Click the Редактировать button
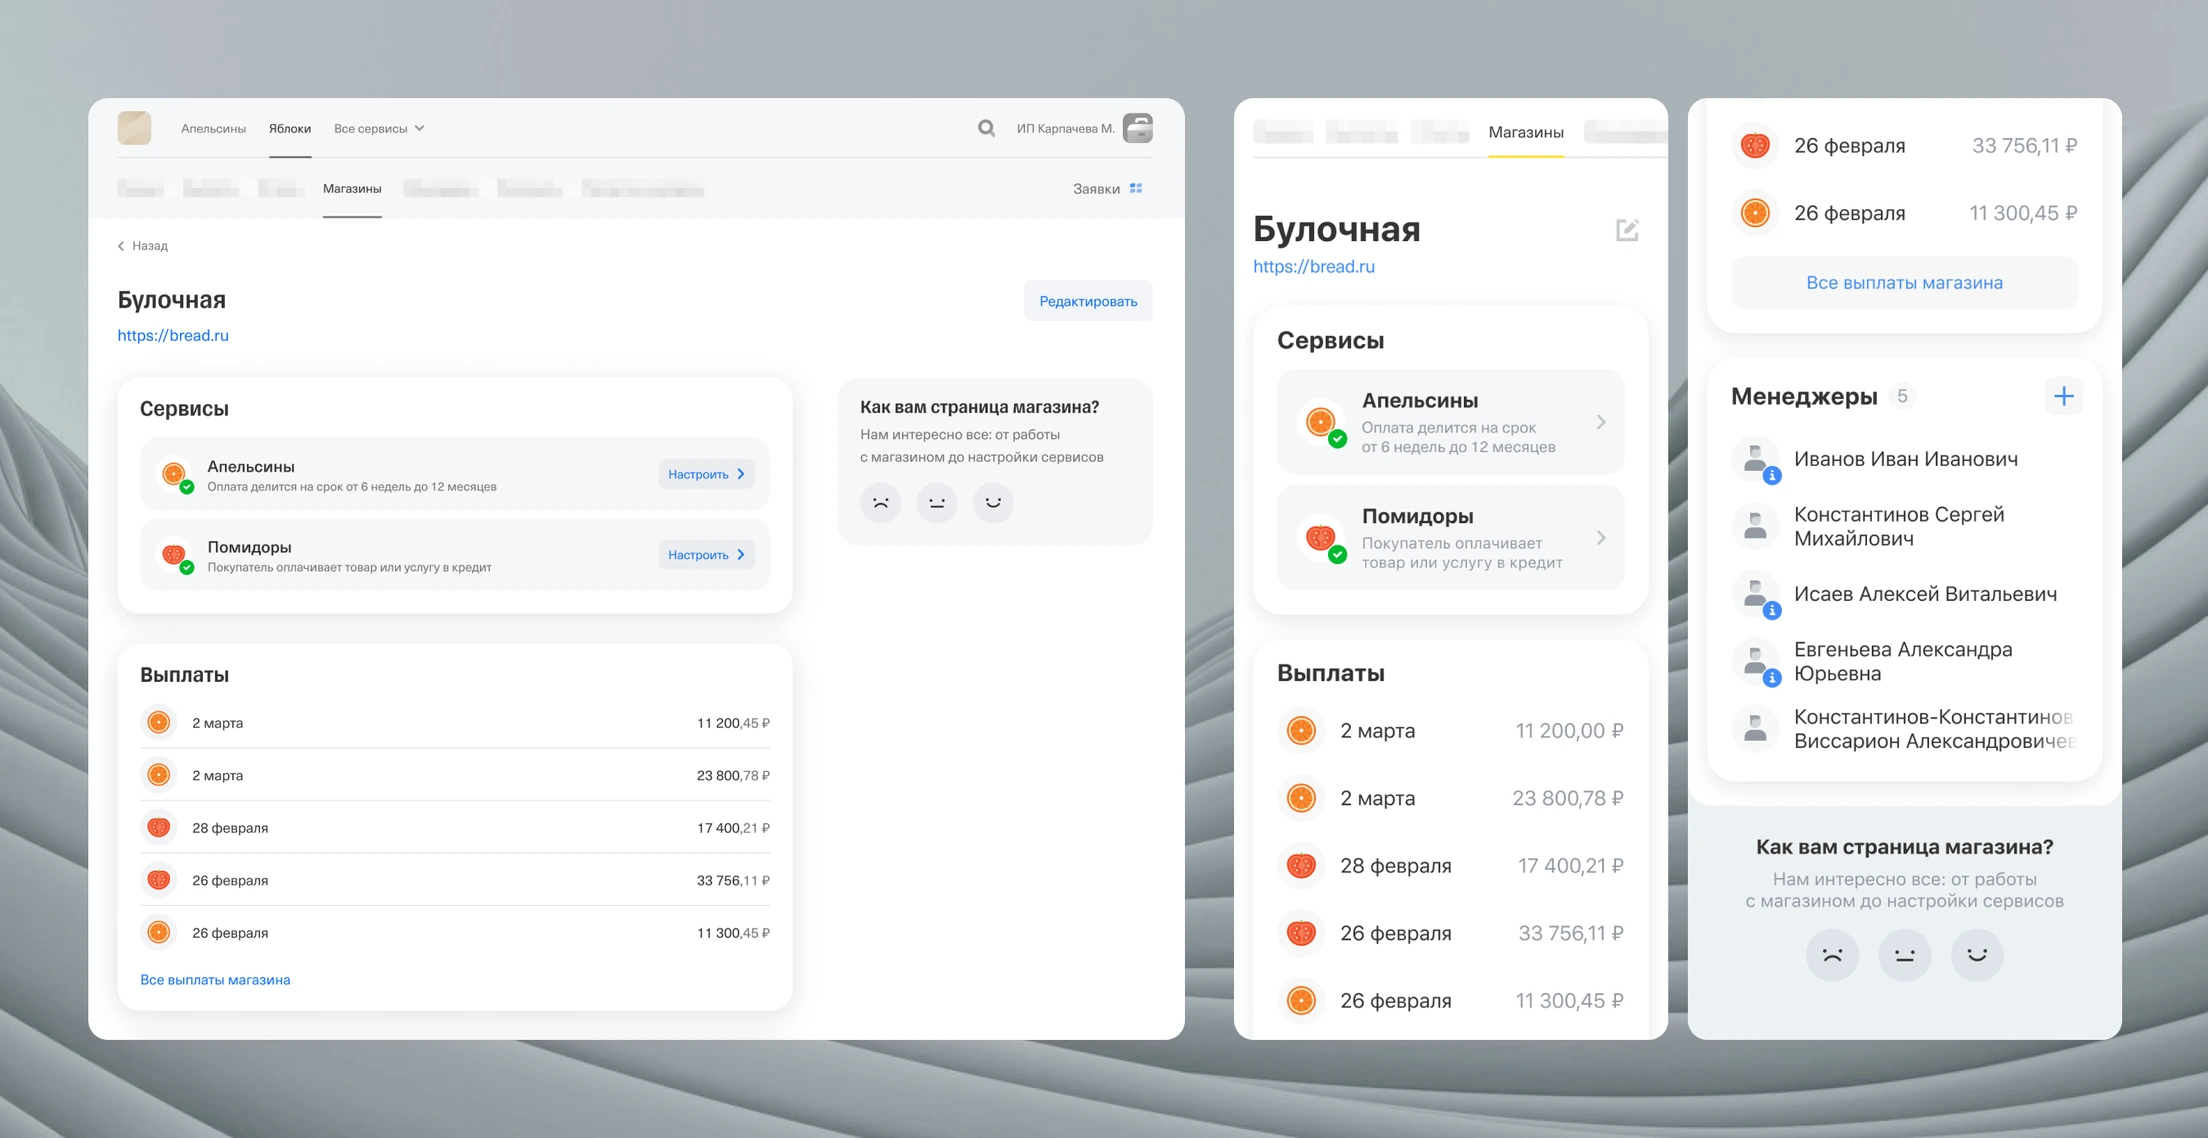The width and height of the screenshot is (2208, 1138). (x=1088, y=301)
